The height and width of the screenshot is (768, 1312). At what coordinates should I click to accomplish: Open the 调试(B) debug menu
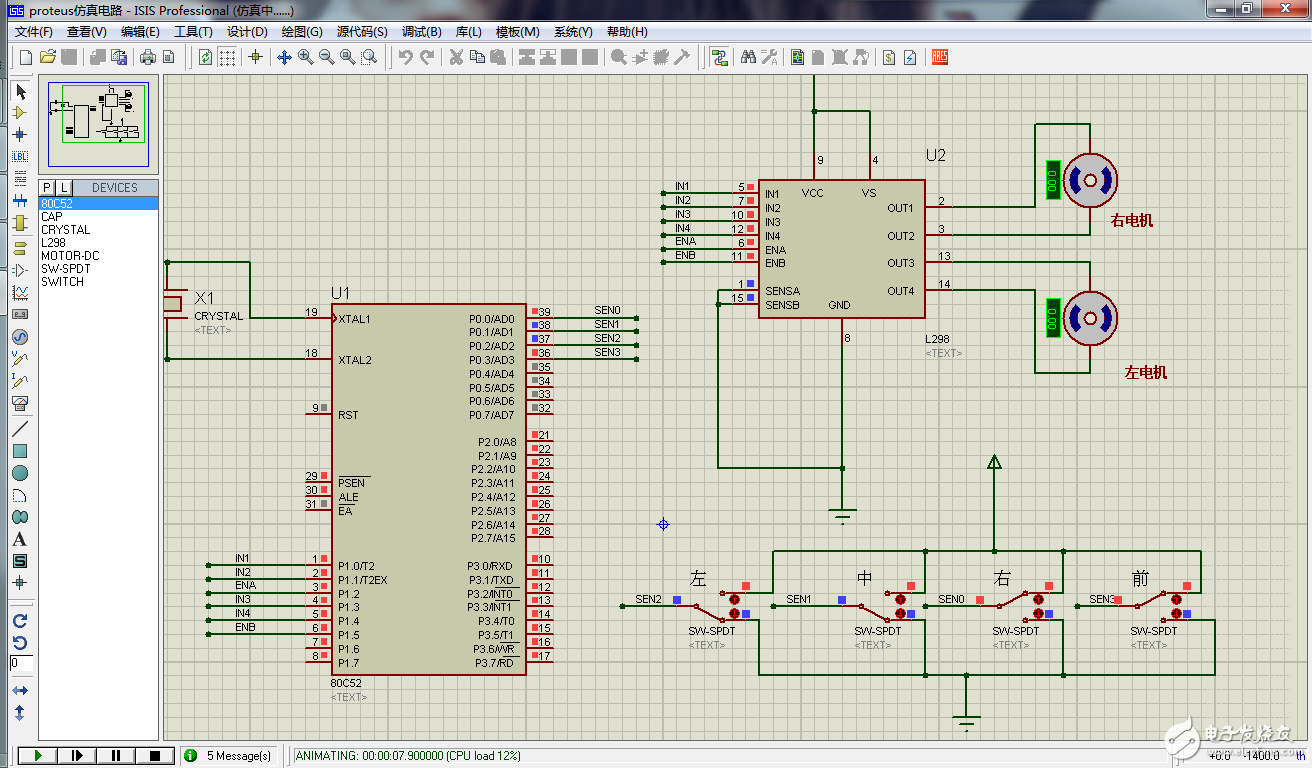421,32
